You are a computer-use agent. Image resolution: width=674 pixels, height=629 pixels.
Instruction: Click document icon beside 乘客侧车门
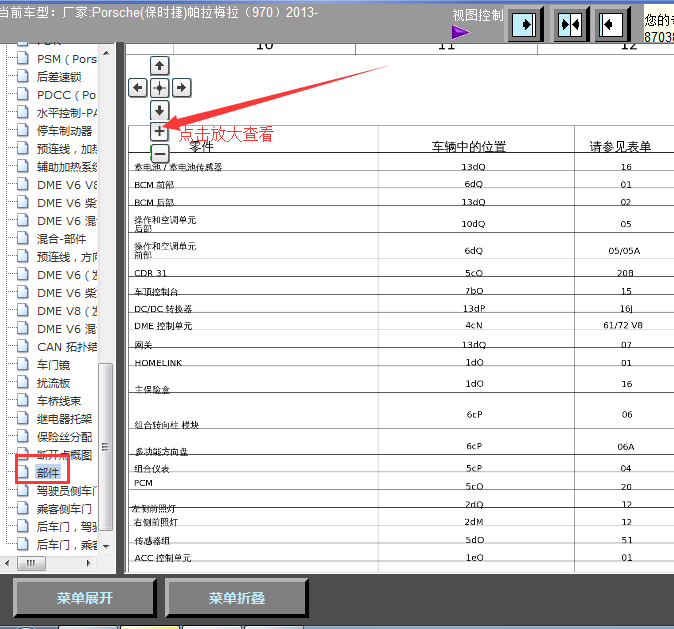coord(23,508)
